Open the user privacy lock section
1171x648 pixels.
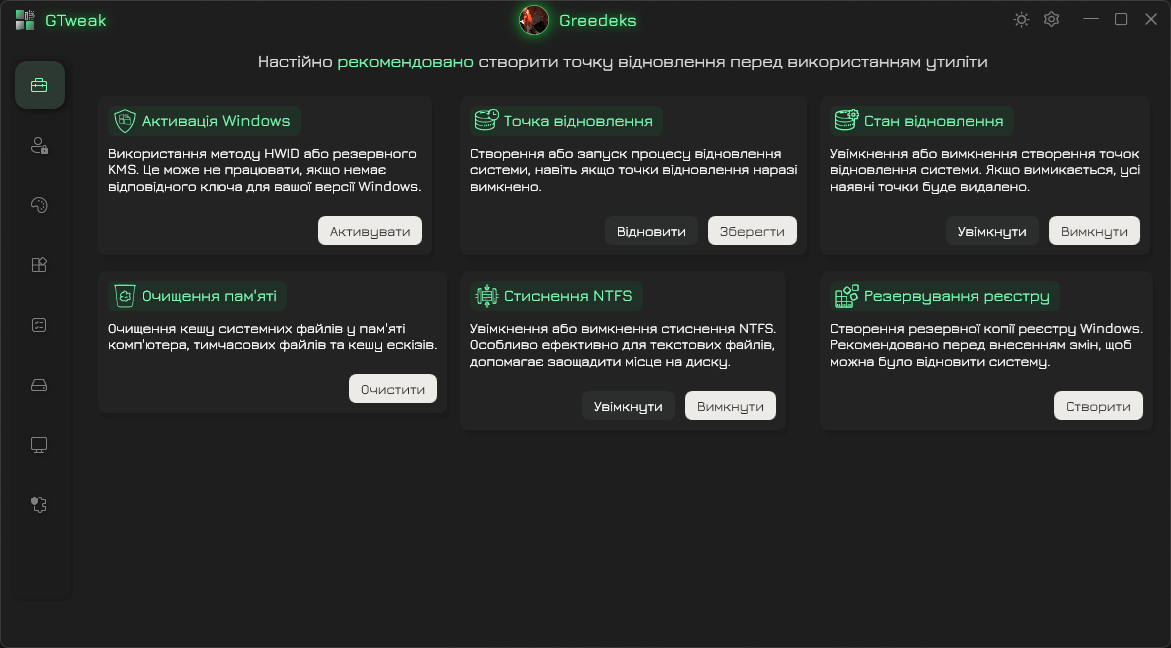click(40, 146)
